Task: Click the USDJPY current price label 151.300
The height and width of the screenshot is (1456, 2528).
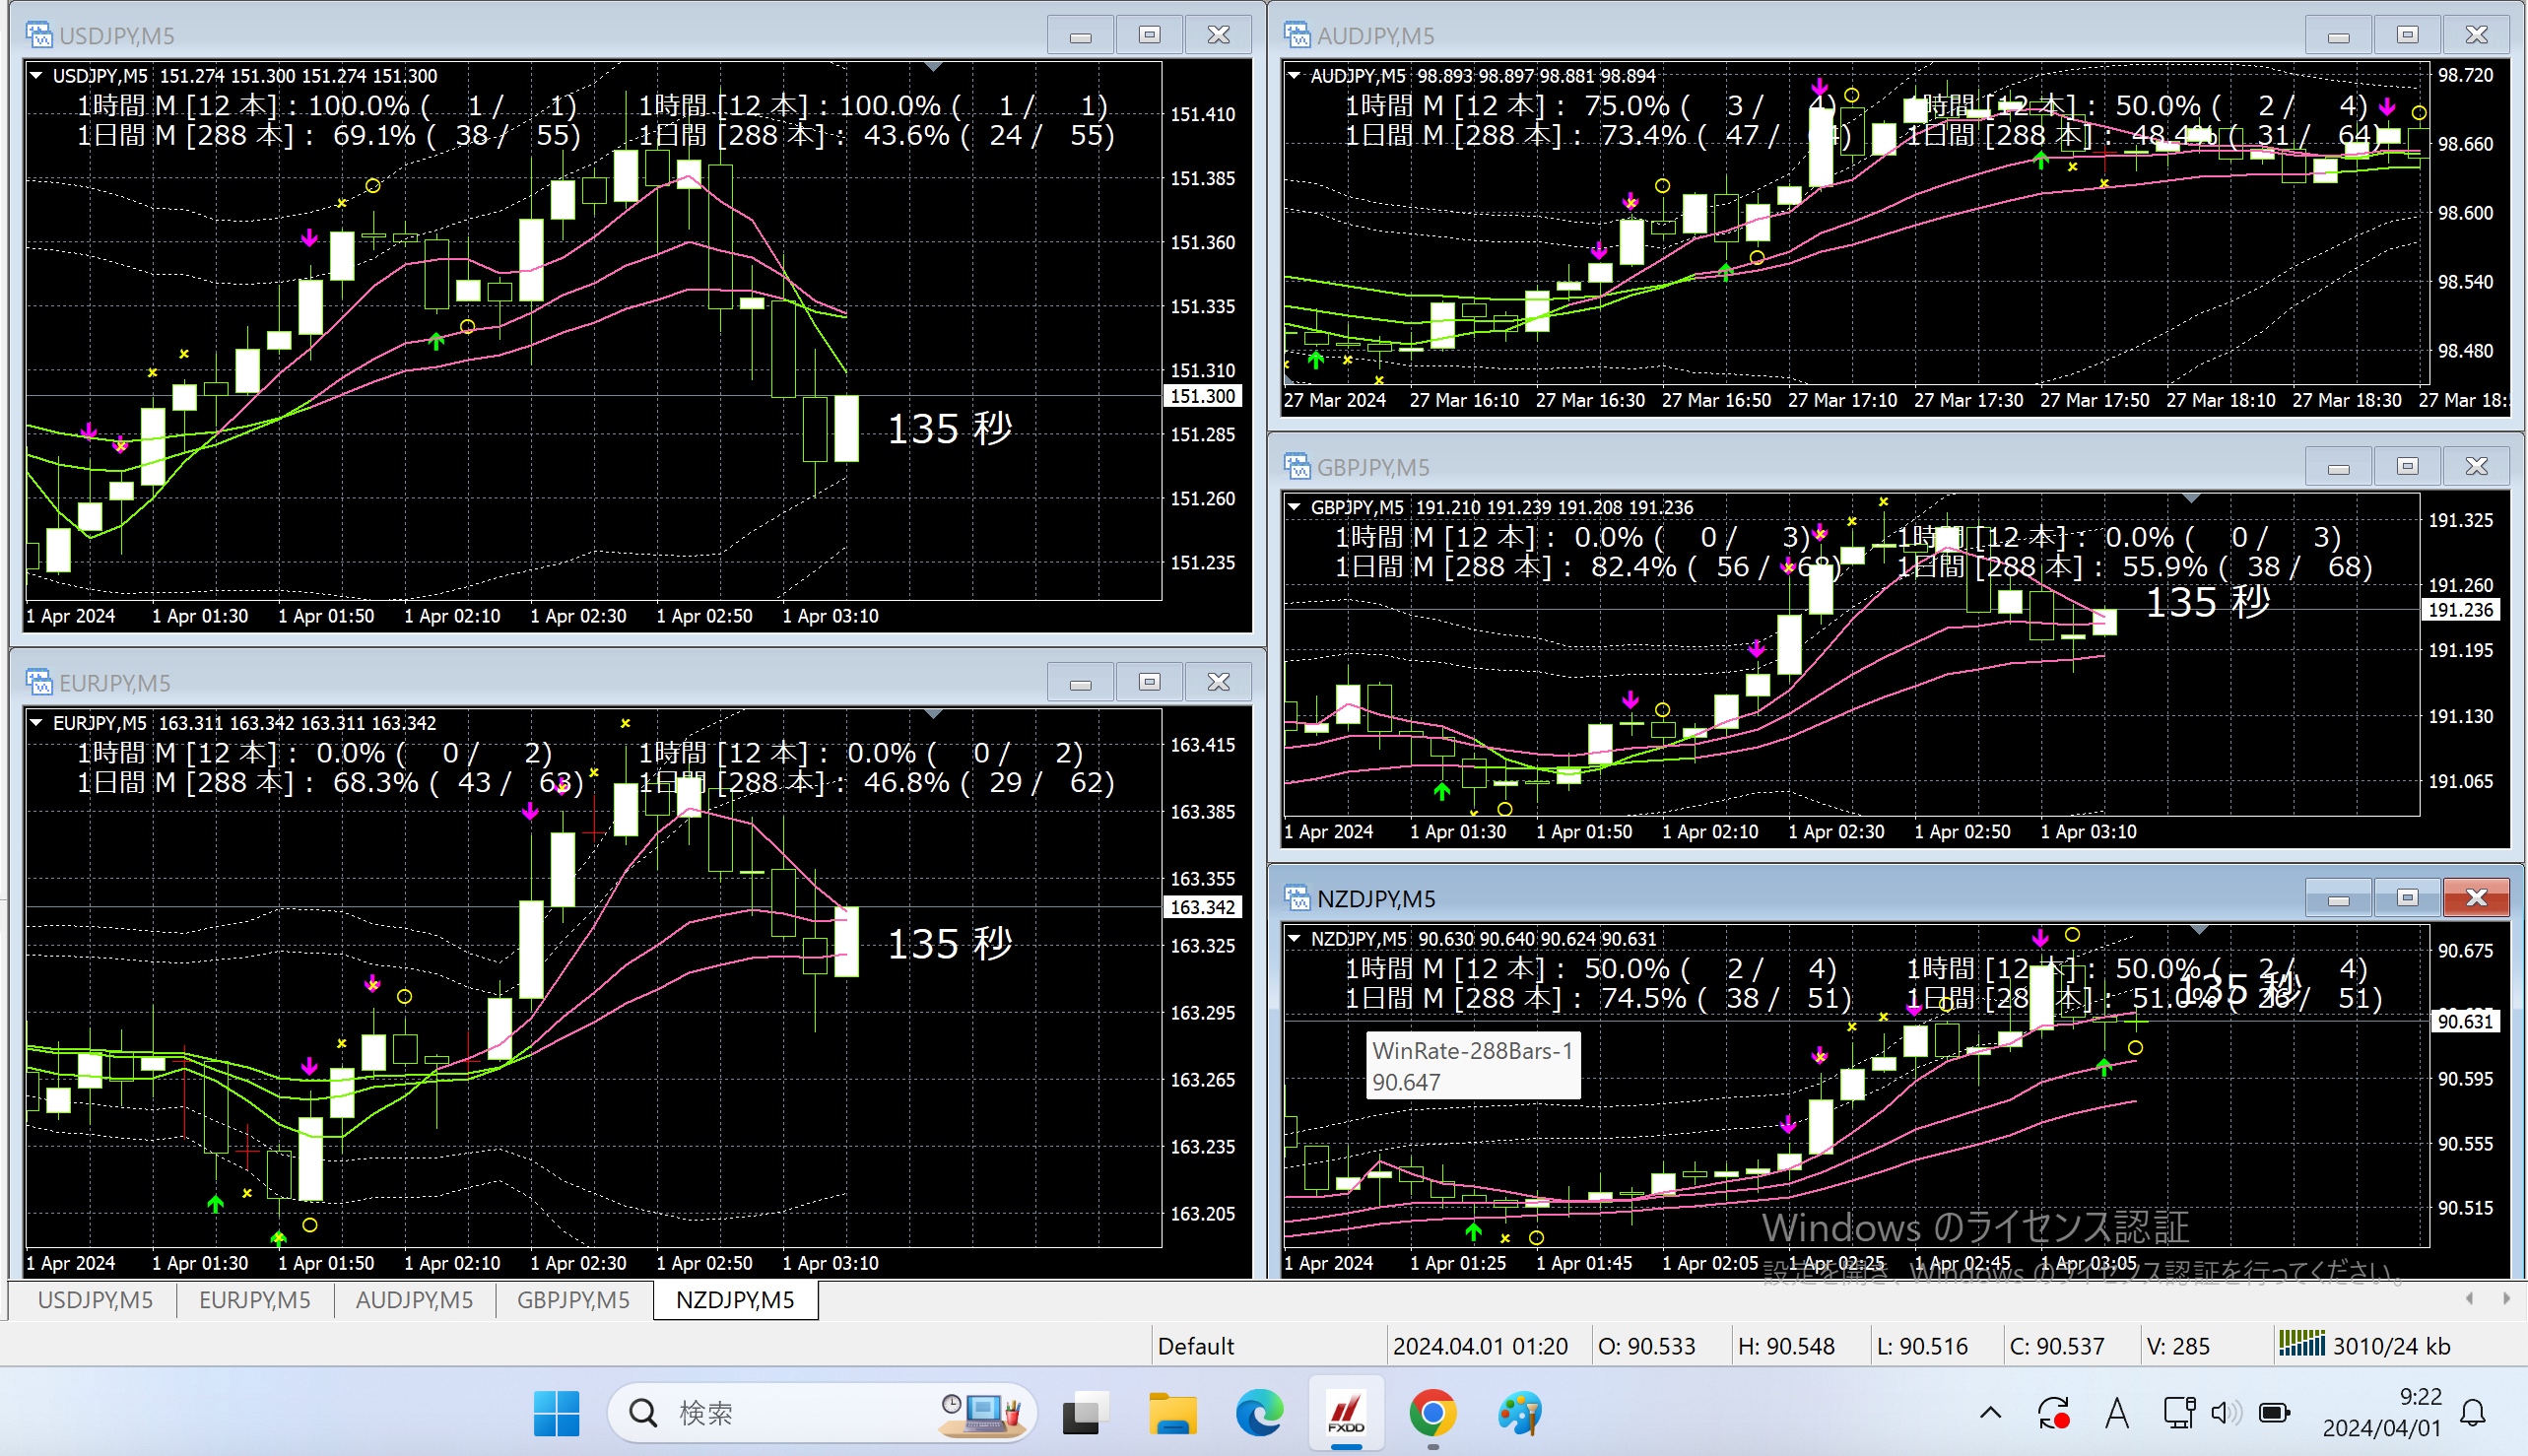Action: (x=1203, y=396)
